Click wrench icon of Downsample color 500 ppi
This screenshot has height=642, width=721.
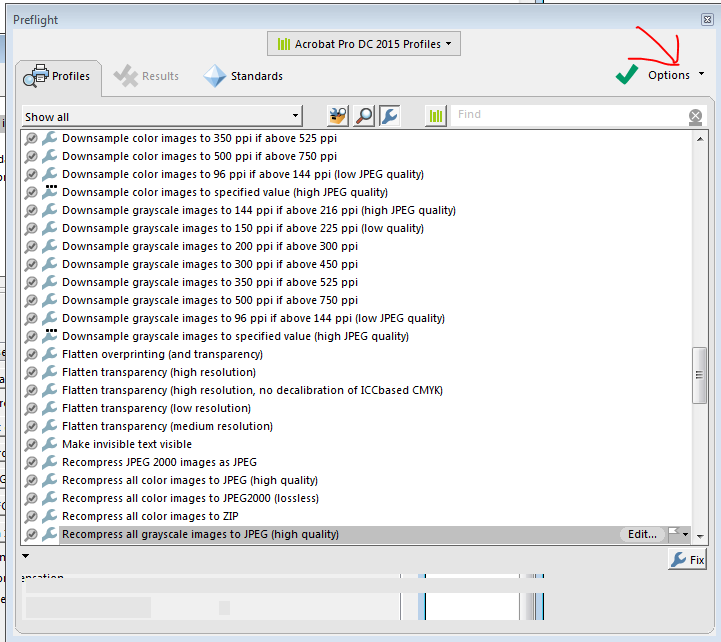point(49,156)
